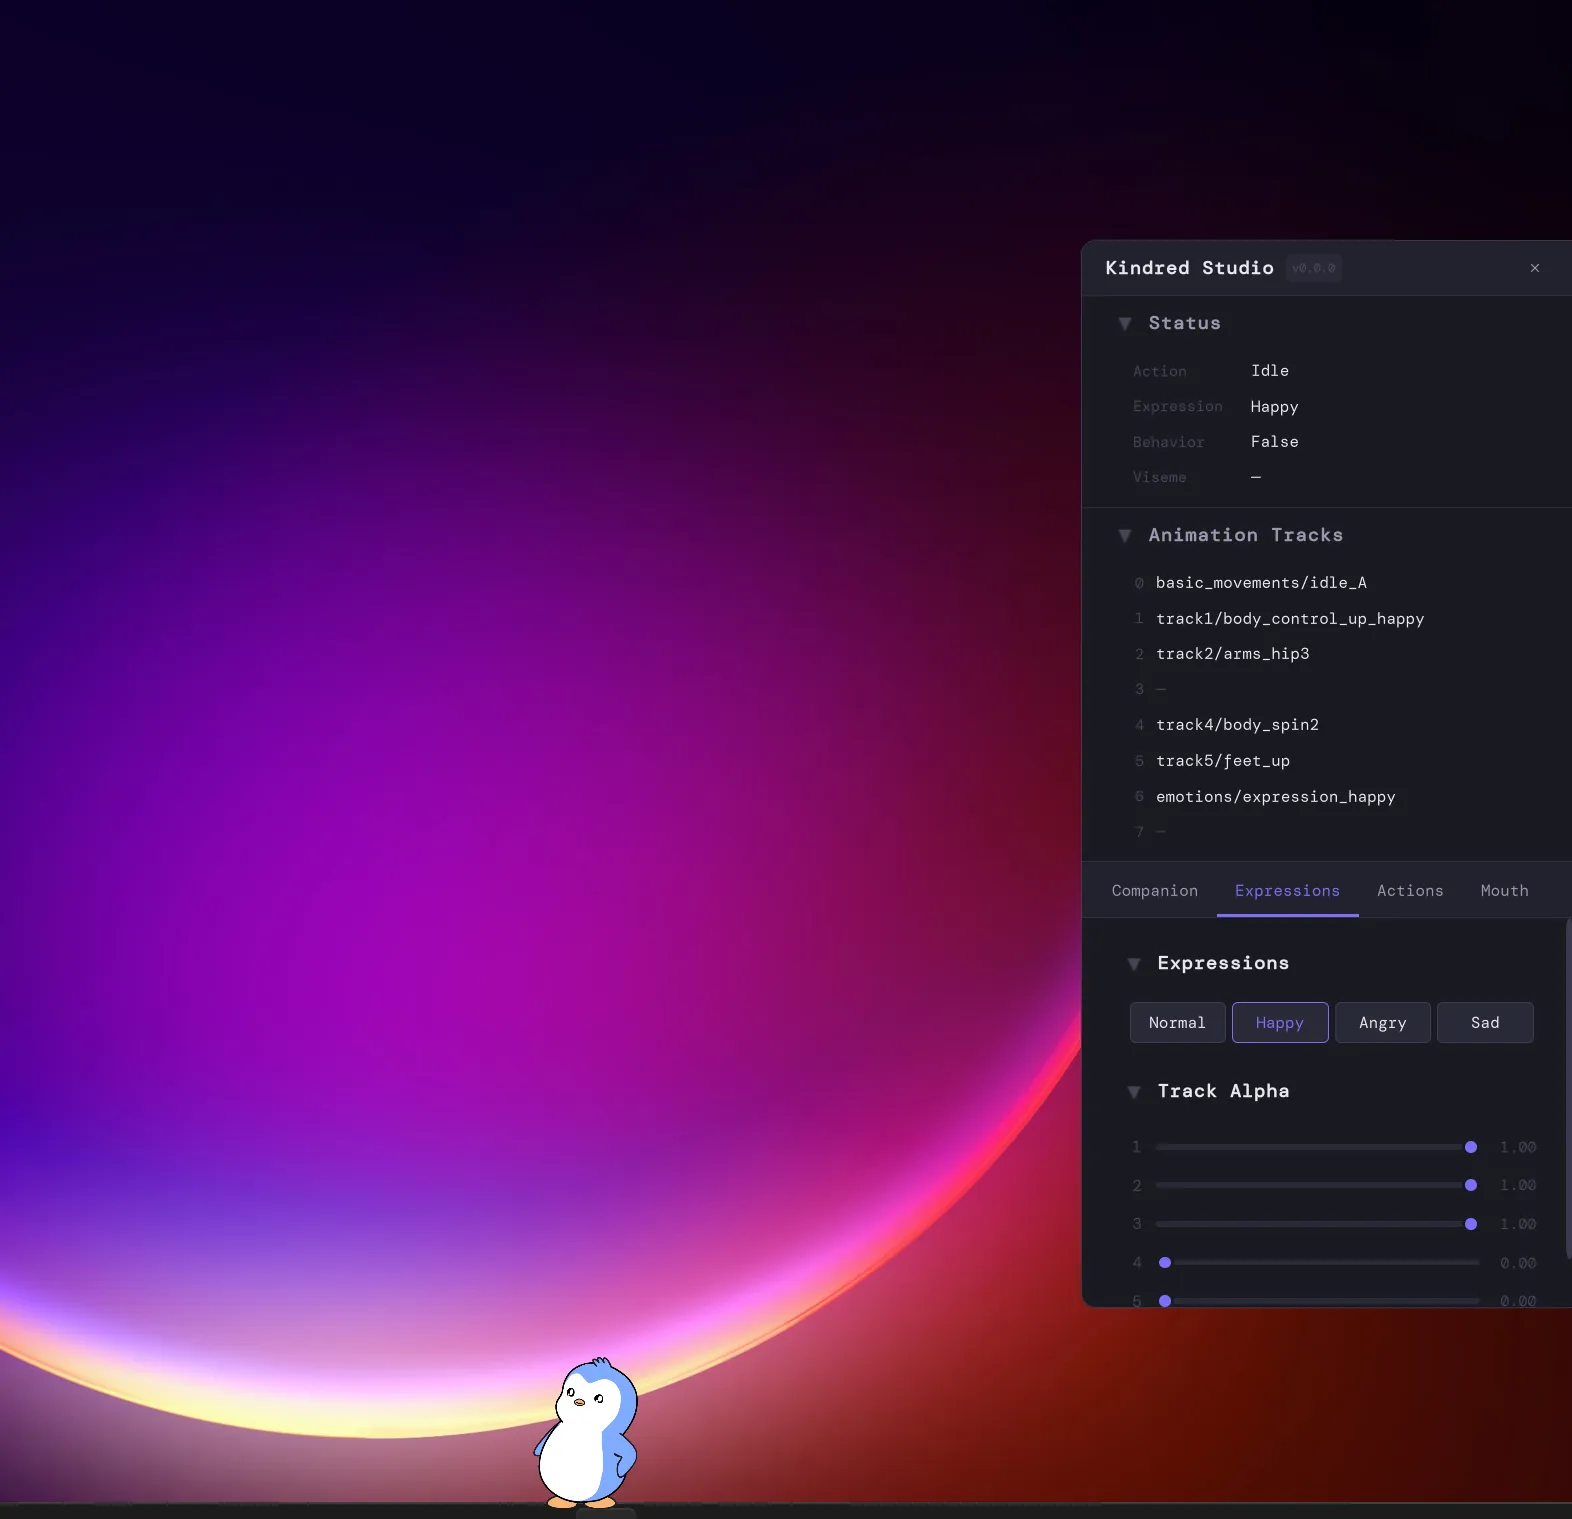This screenshot has height=1519, width=1572.
Task: Click the Track 1 alpha slider handle
Action: coord(1470,1147)
